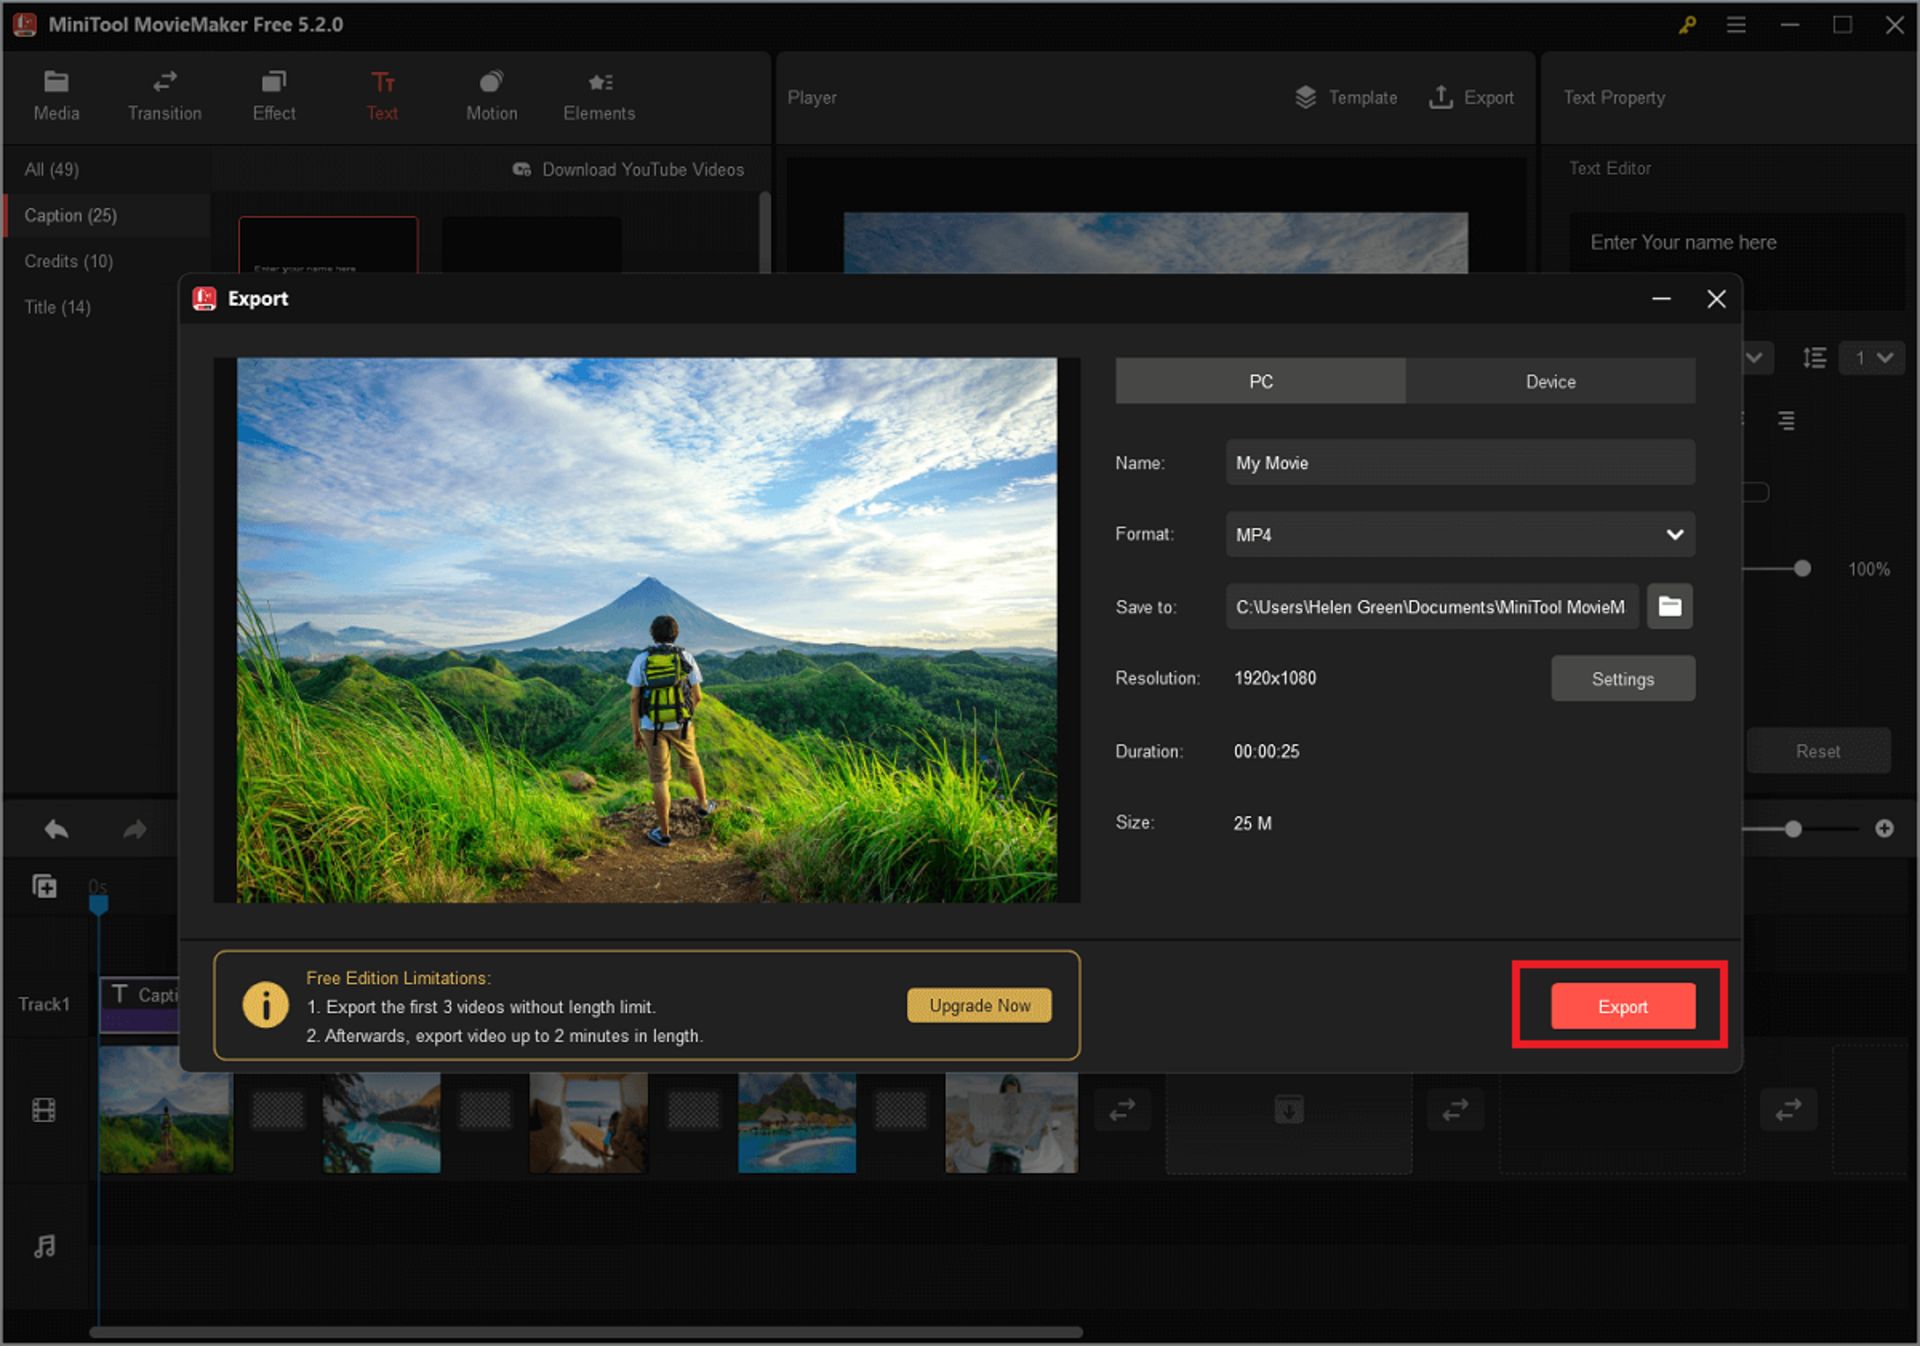
Task: Open the Effect panel
Action: (x=273, y=96)
